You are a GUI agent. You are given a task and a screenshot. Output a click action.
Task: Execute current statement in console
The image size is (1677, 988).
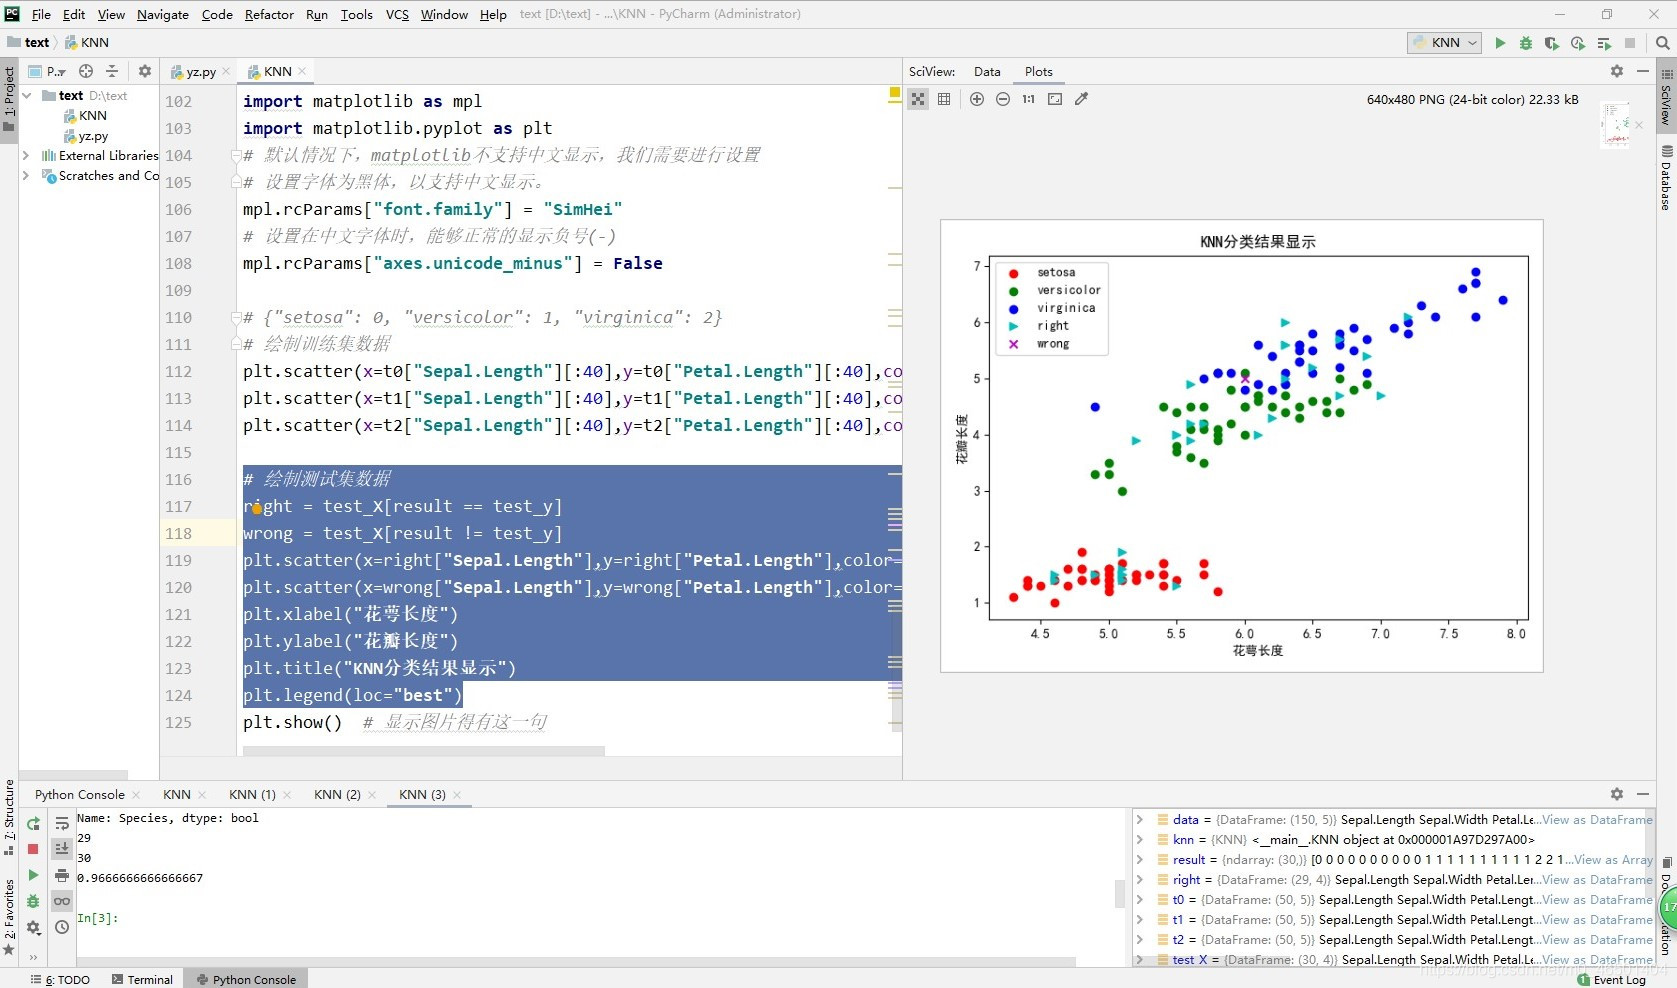[33, 875]
